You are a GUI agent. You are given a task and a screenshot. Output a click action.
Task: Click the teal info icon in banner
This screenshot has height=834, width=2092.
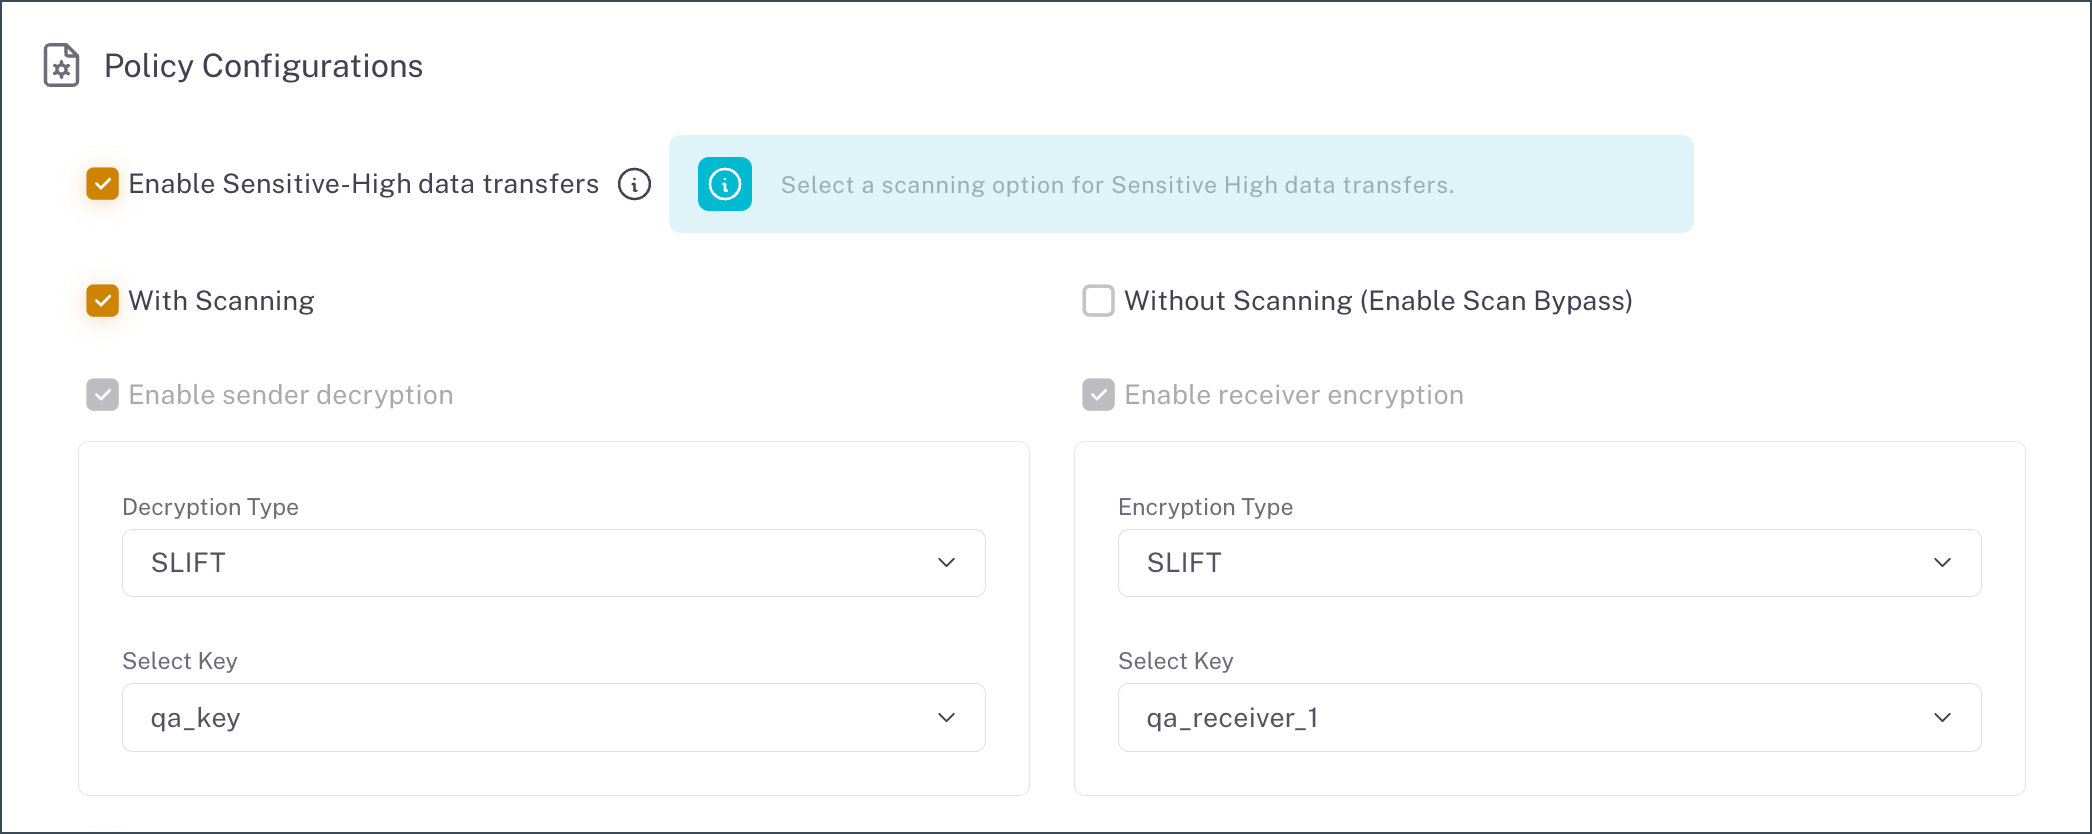point(725,184)
